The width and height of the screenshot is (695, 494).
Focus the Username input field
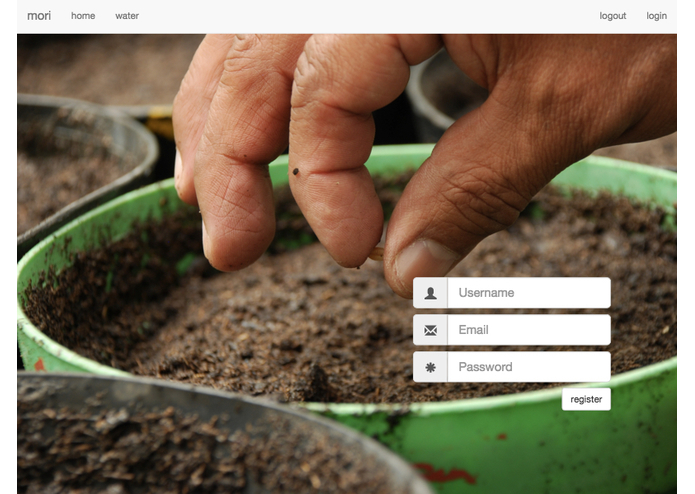click(x=529, y=293)
